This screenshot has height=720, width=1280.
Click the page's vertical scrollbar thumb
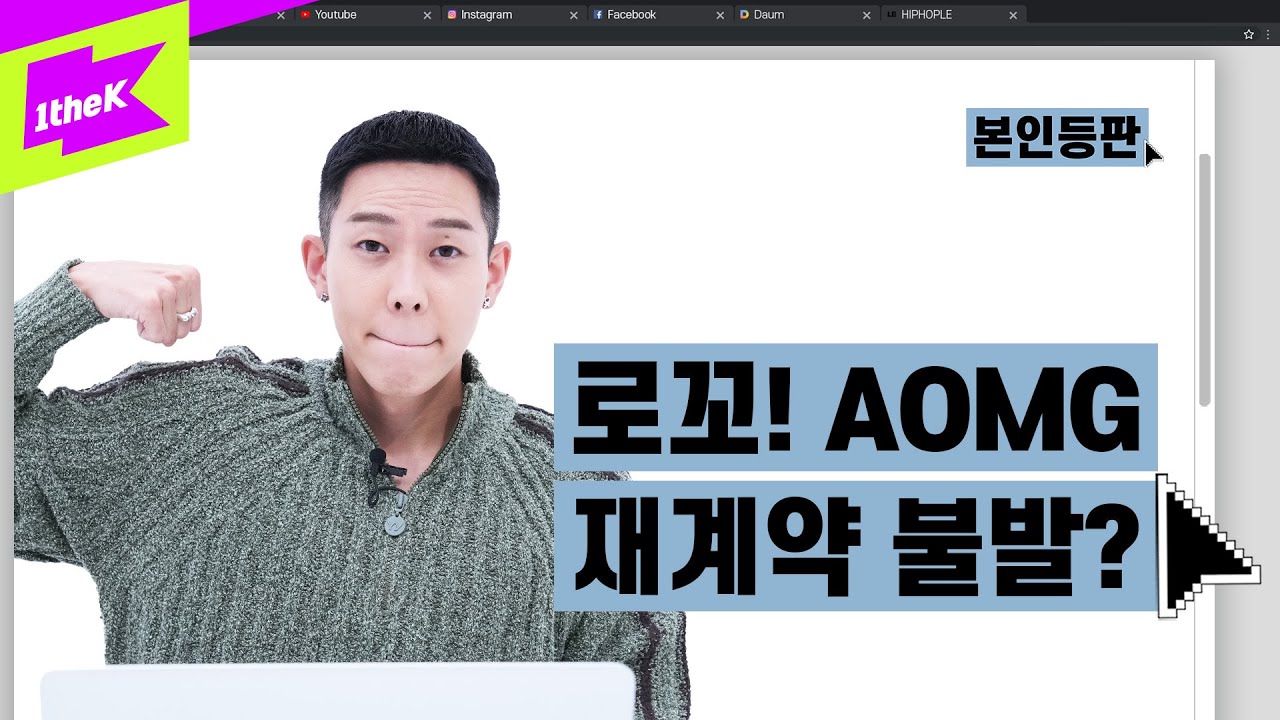[x=1205, y=280]
